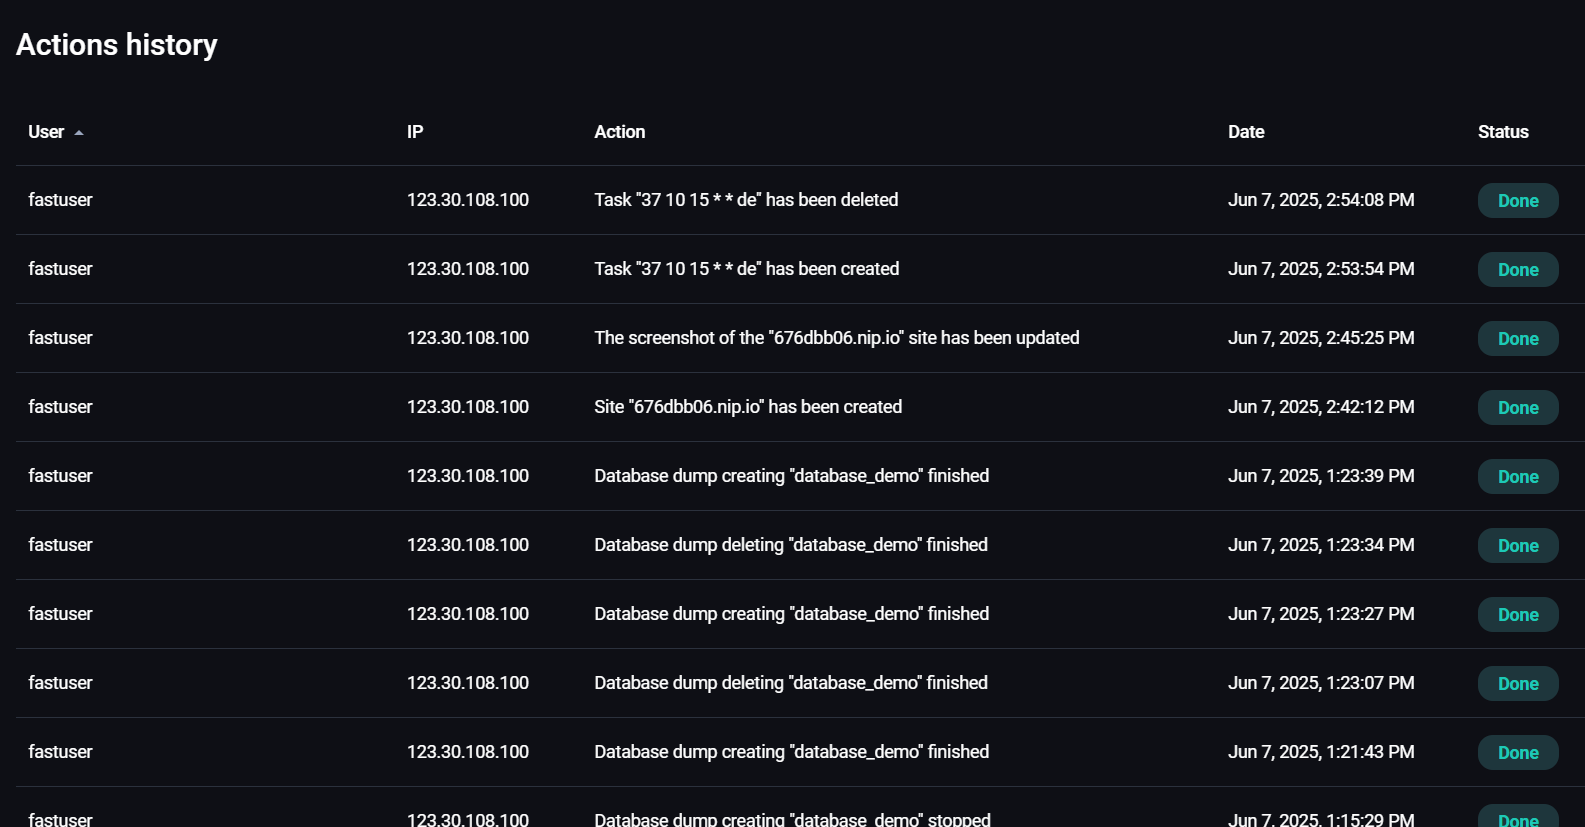This screenshot has height=827, width=1585.
Task: Click Done badge for Site created row
Action: [x=1517, y=408]
